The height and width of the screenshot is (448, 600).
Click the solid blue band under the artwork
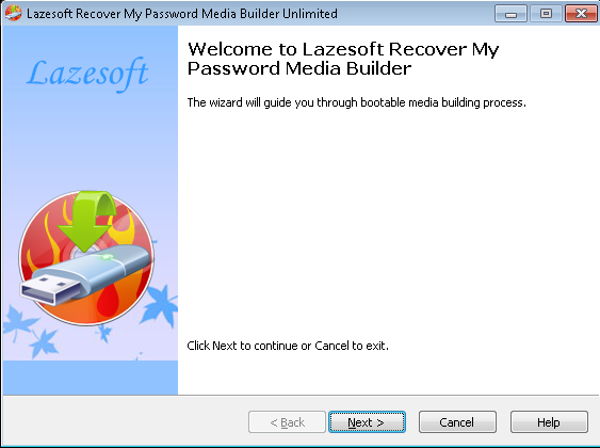90,378
